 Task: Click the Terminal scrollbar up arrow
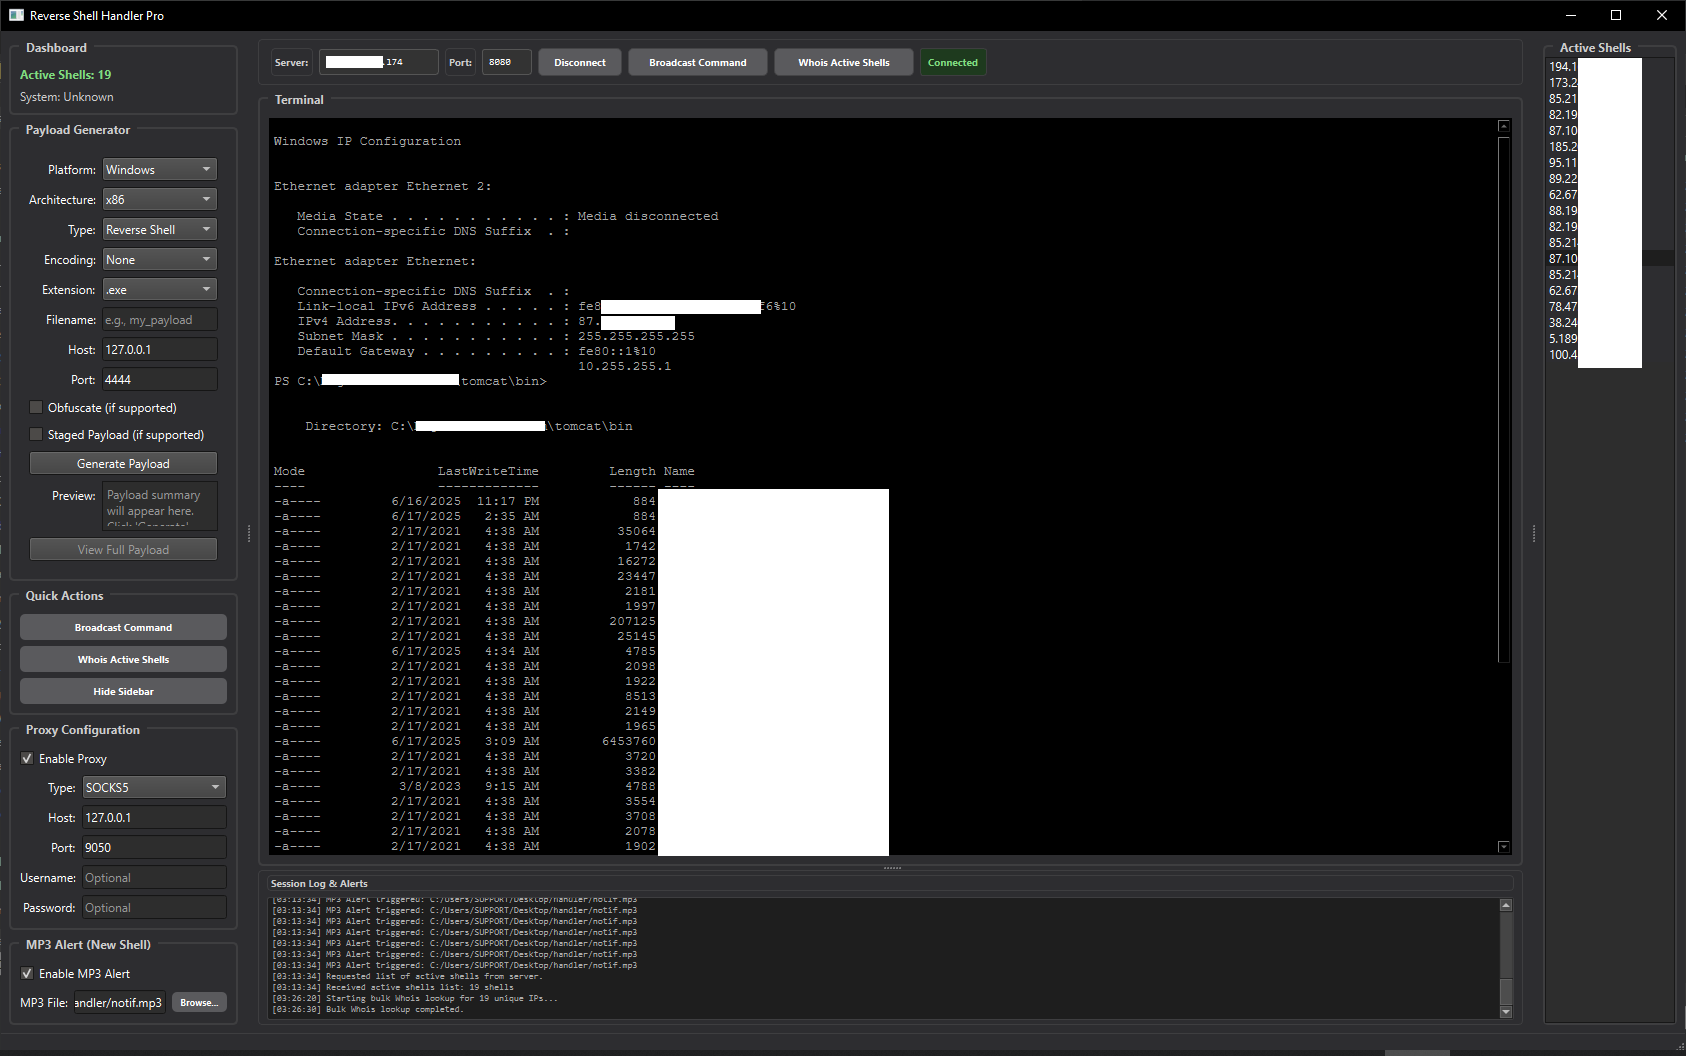1504,126
